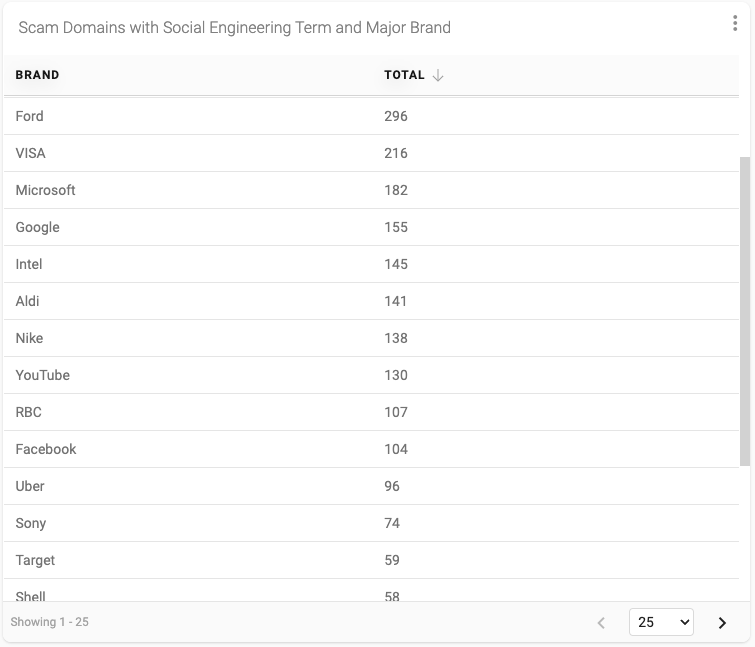
Task: Select the Ford brand row
Action: pos(371,116)
